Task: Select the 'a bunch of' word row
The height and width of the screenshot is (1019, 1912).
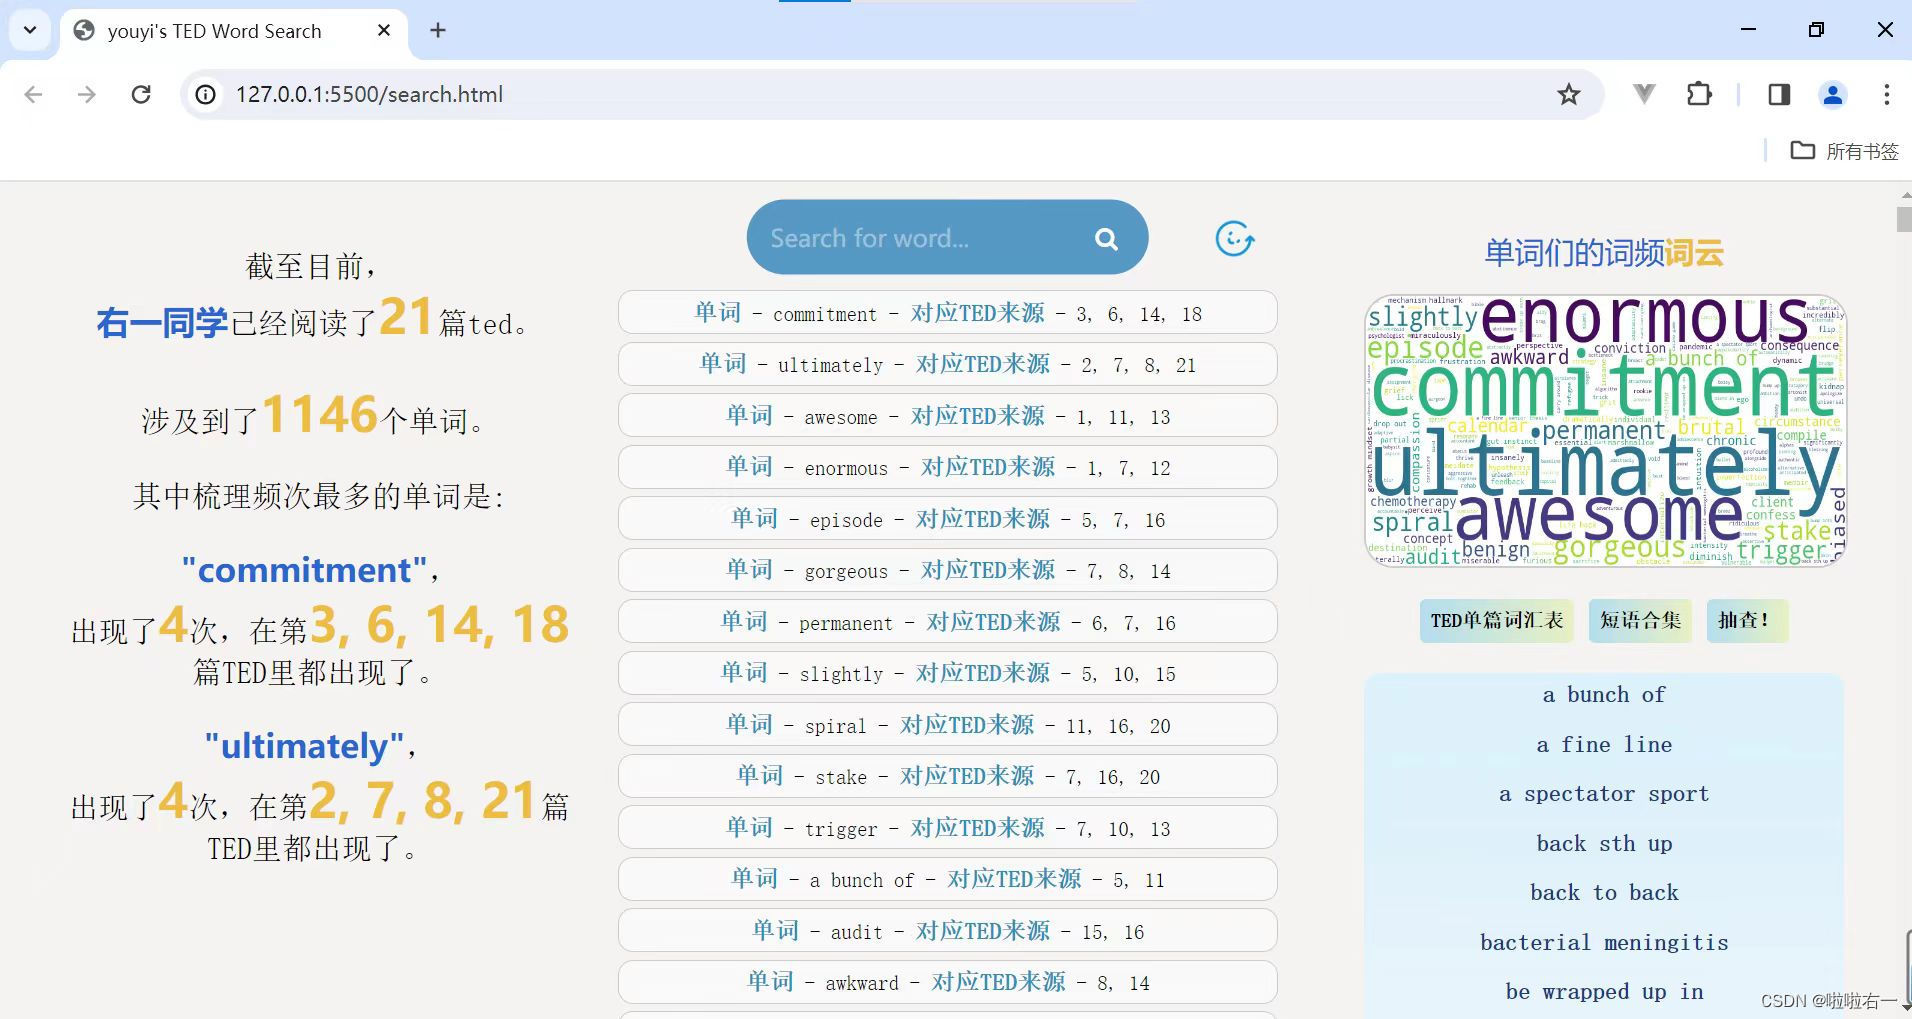Action: click(x=947, y=879)
